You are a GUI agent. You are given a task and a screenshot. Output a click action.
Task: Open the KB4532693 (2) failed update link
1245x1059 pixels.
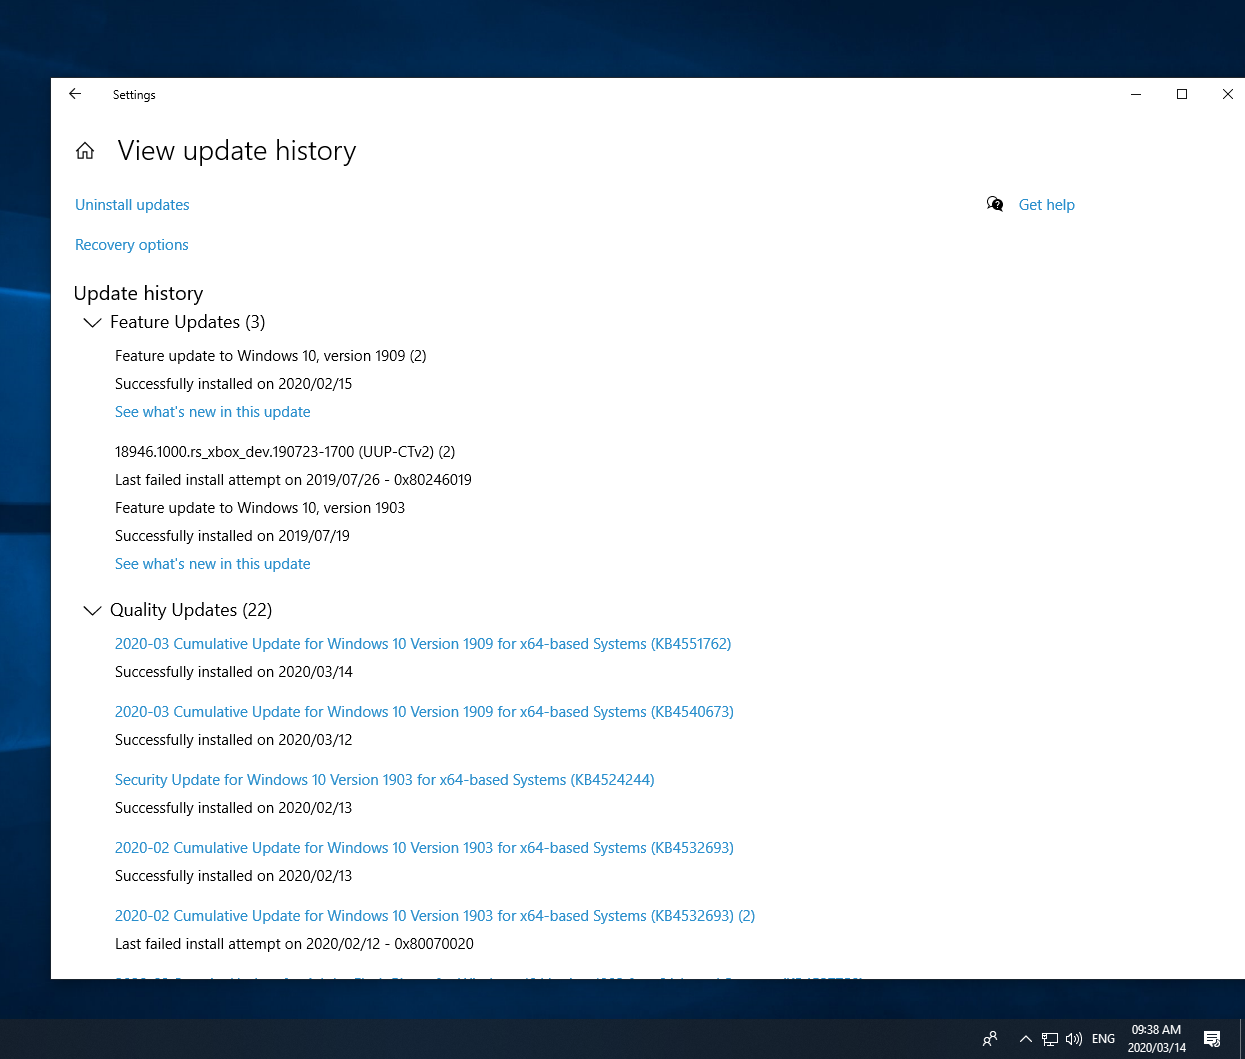pyautogui.click(x=435, y=916)
